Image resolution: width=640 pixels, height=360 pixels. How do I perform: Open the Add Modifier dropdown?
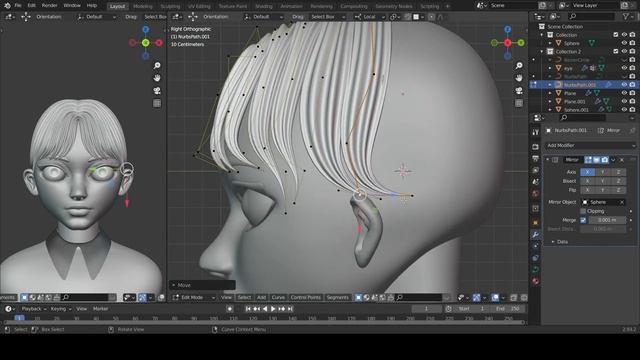coord(590,145)
